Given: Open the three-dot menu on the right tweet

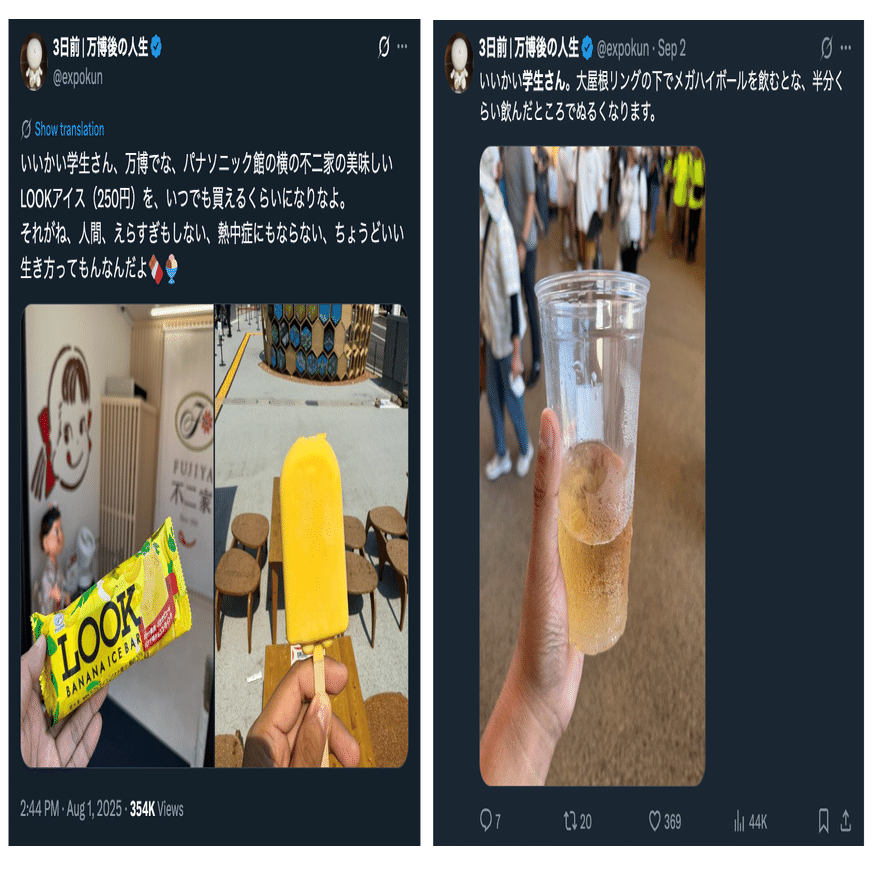Looking at the screenshot, I should 845,48.
